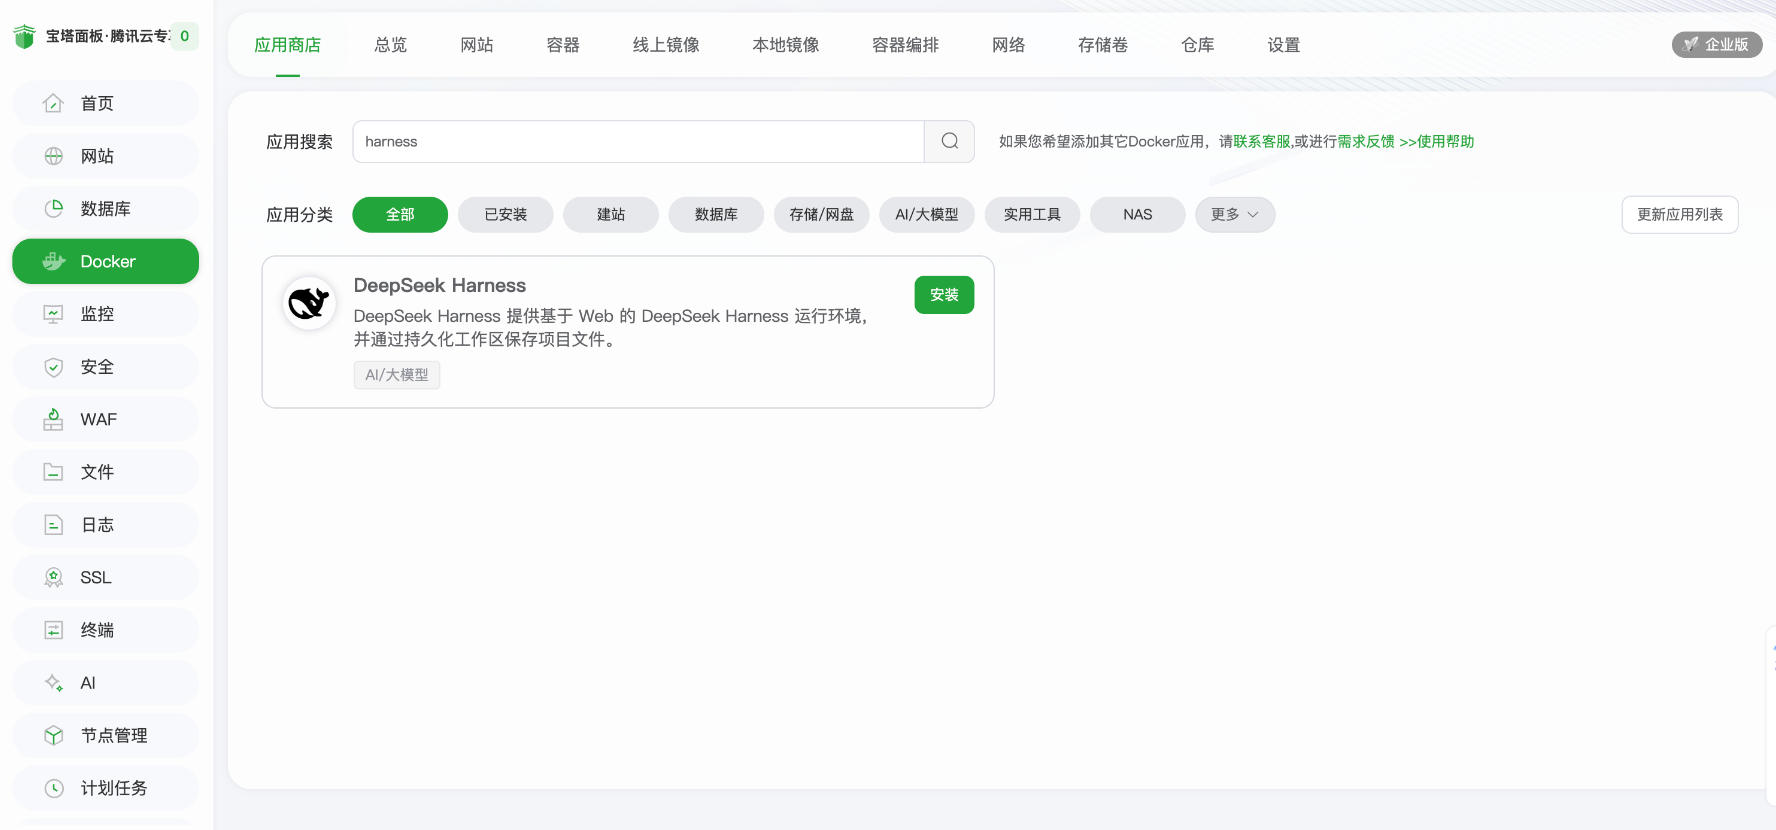Image resolution: width=1776 pixels, height=830 pixels.
Task: Switch to the 容器编排 tab
Action: [x=906, y=45]
